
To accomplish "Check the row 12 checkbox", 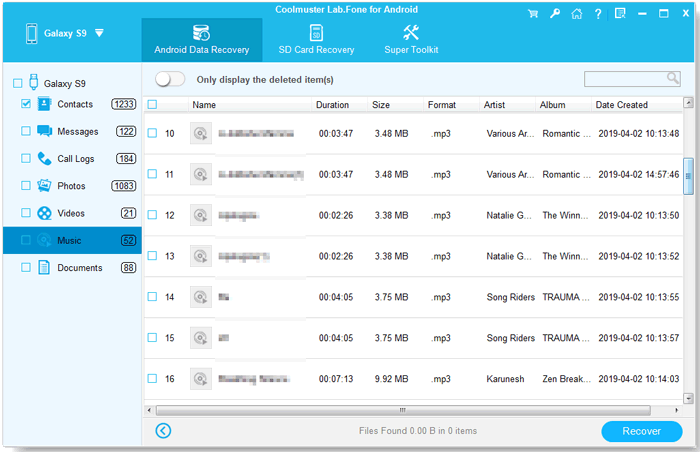I will pos(152,215).
